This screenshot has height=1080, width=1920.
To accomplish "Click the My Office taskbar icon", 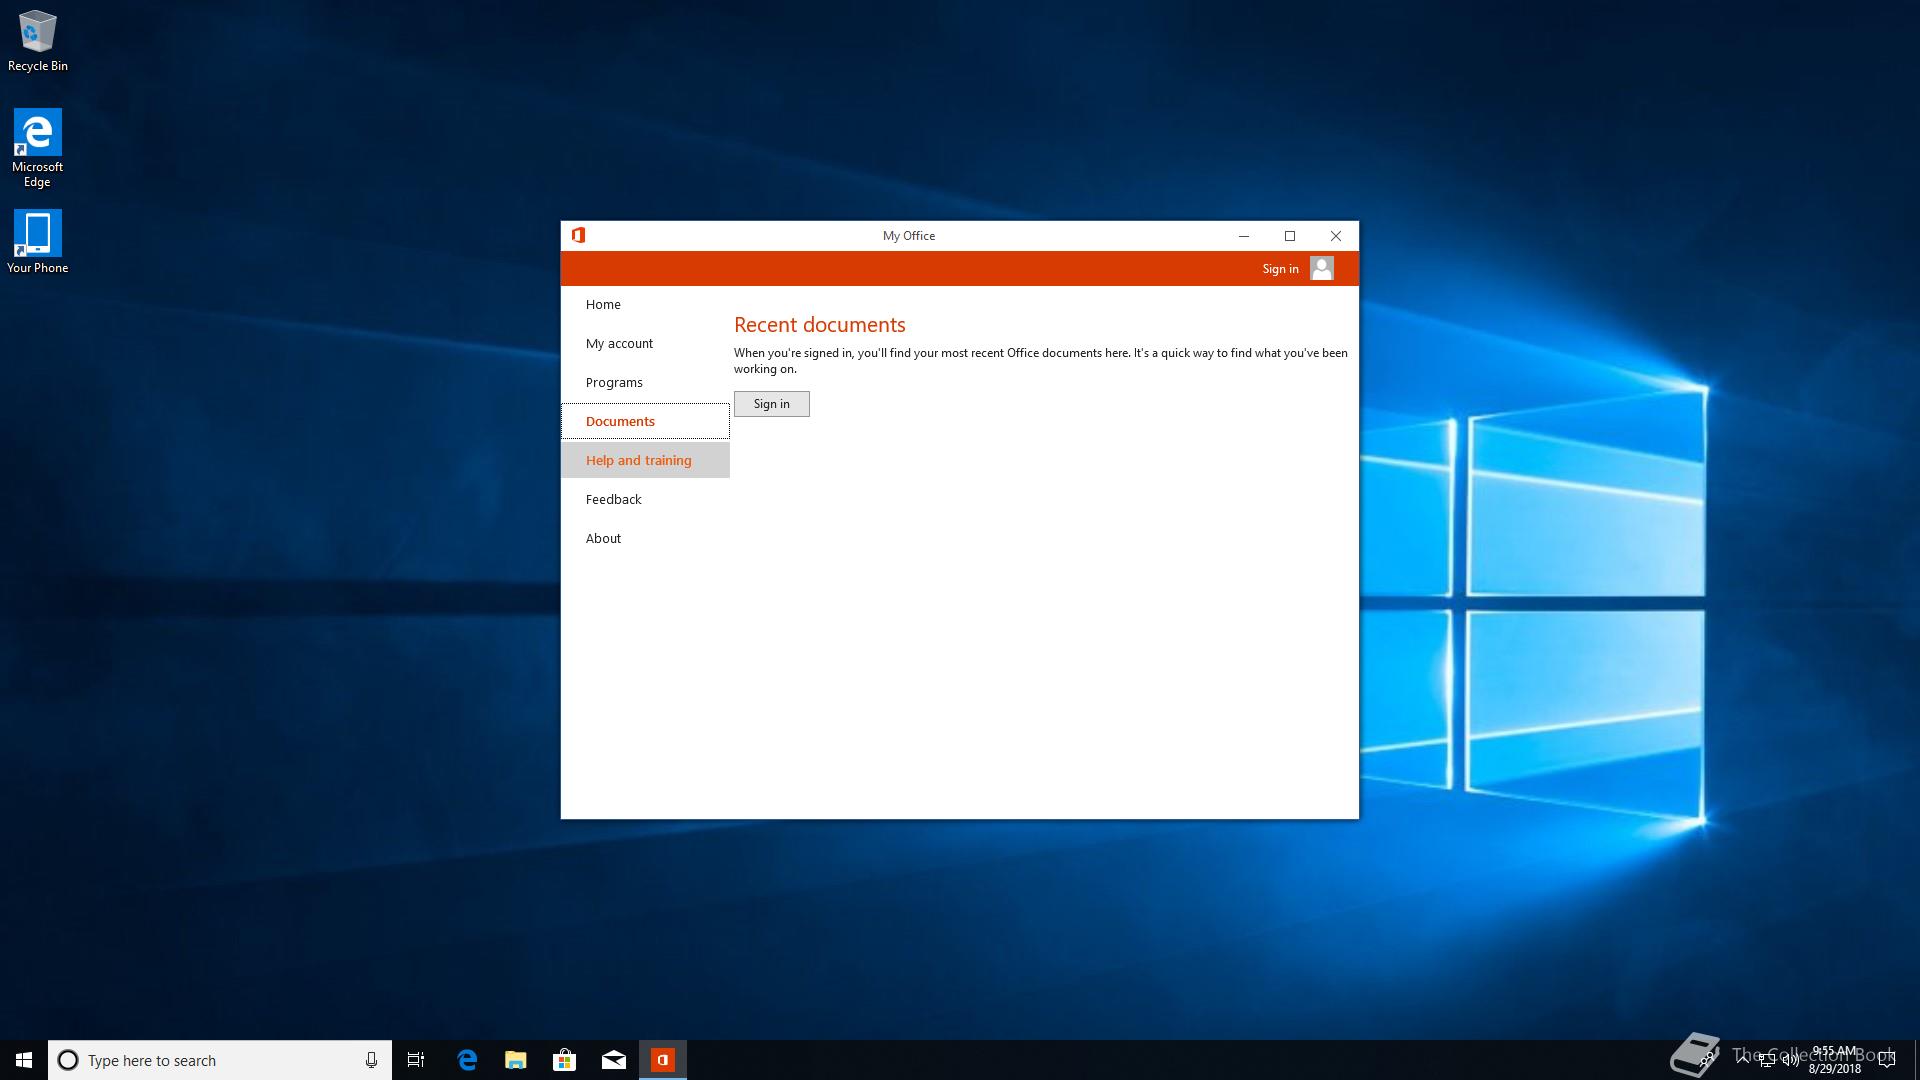I will point(662,1060).
